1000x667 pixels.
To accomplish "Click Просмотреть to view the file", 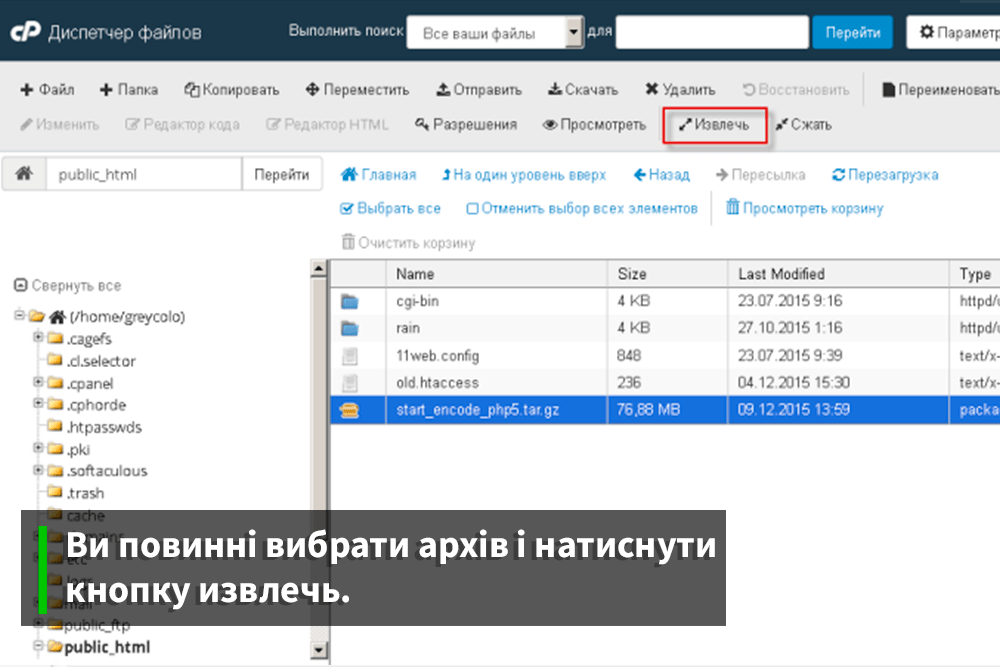I will pos(594,124).
